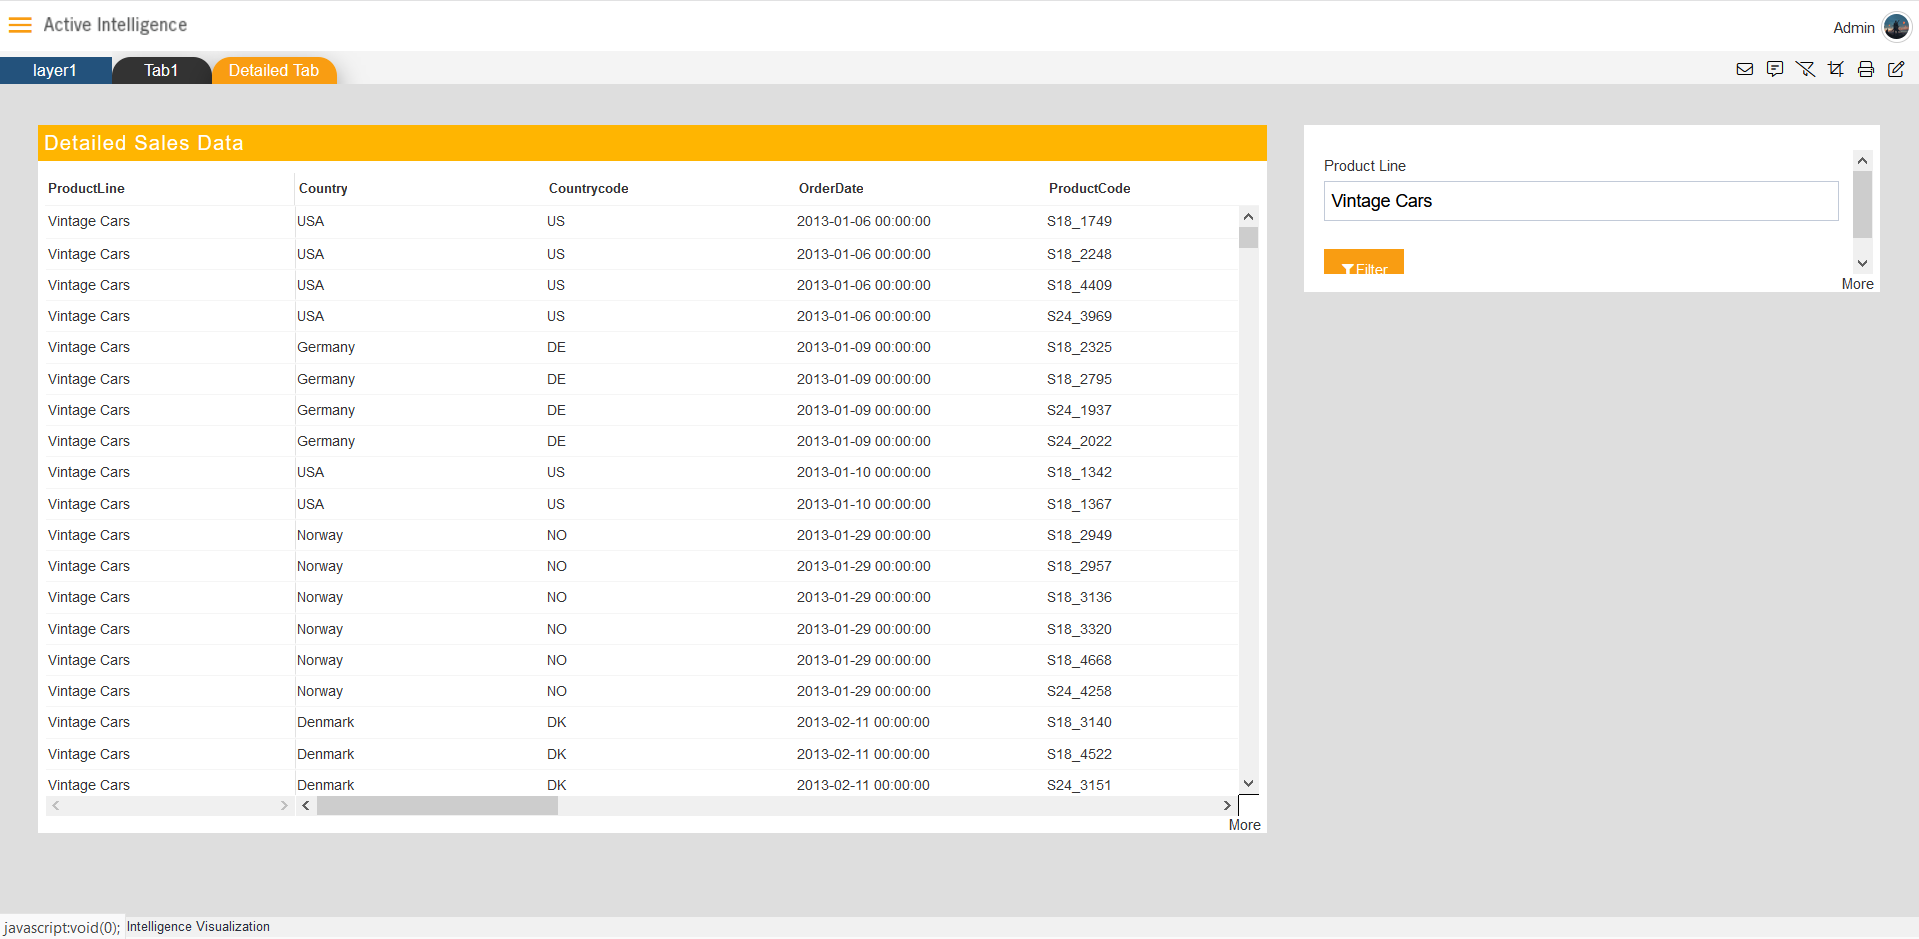1919x939 pixels.
Task: Sort by Country column header
Action: [x=323, y=188]
